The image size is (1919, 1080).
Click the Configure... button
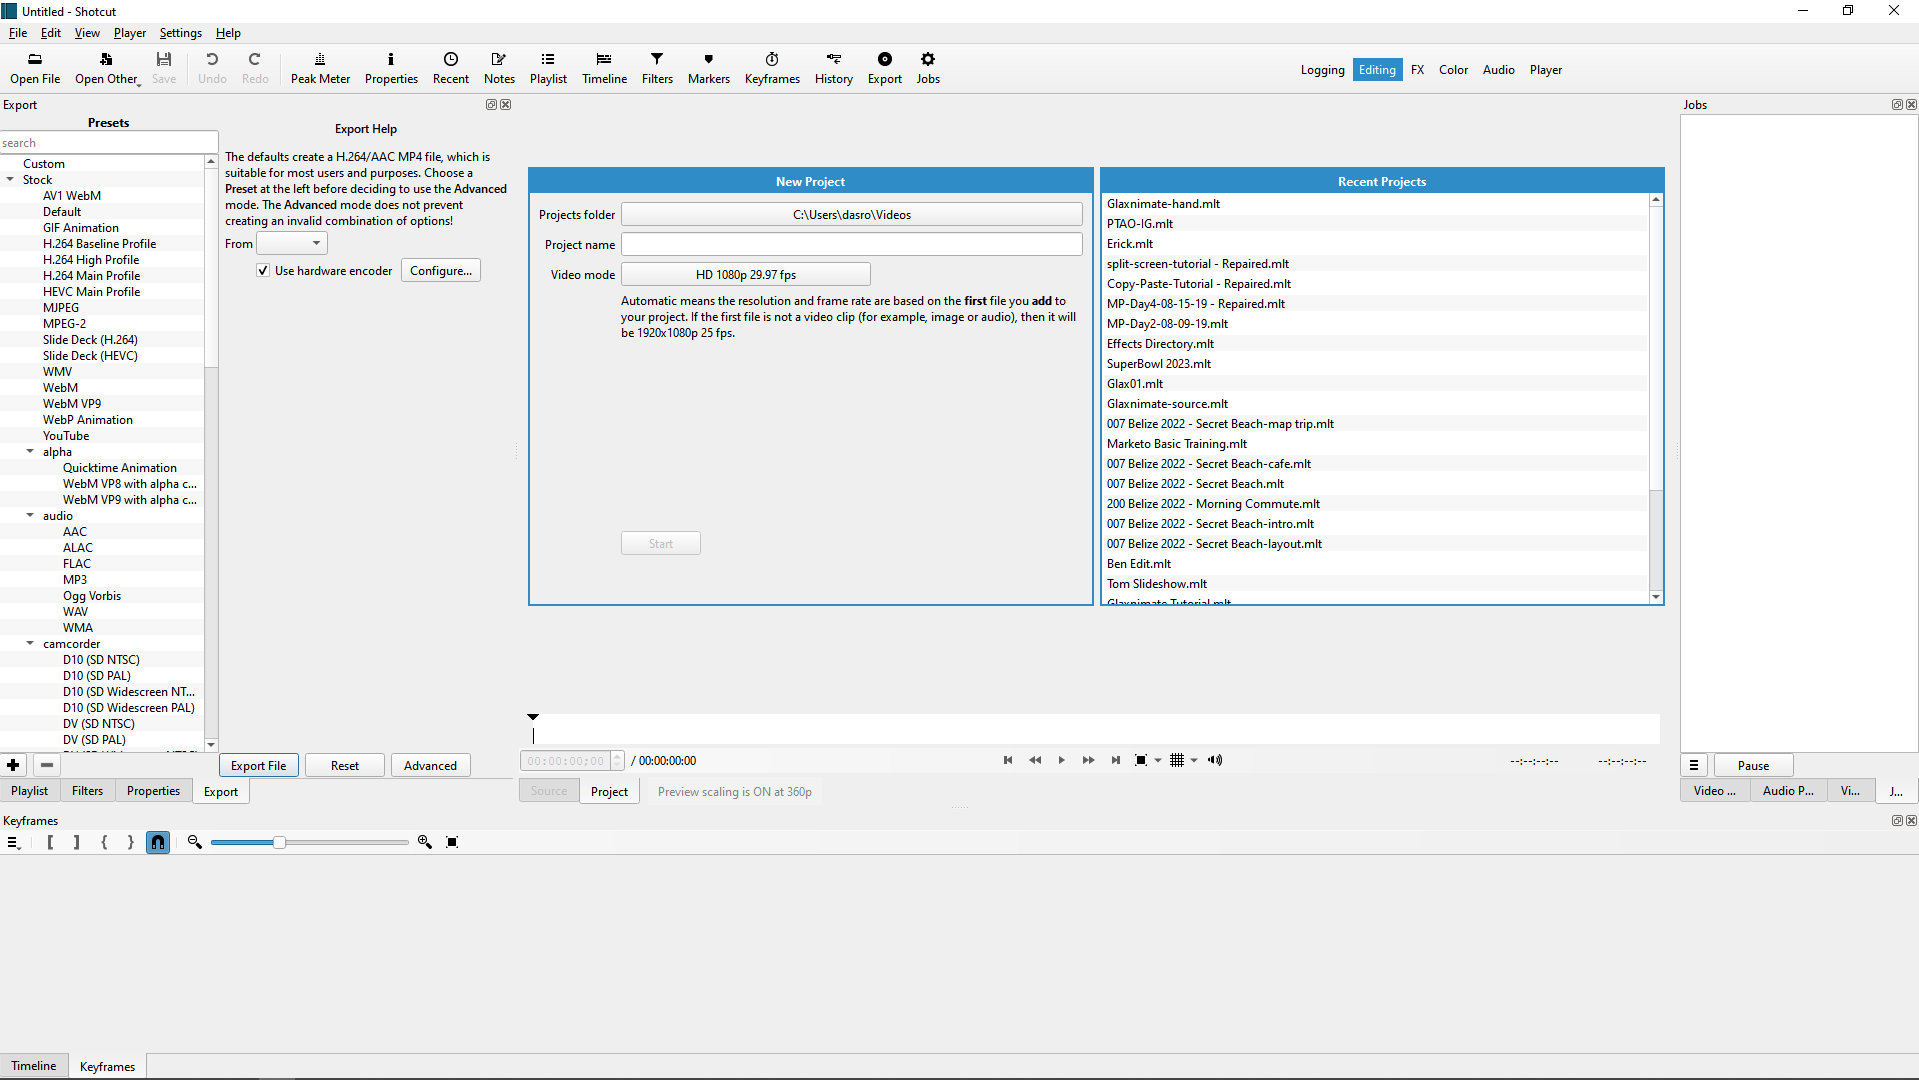441,271
